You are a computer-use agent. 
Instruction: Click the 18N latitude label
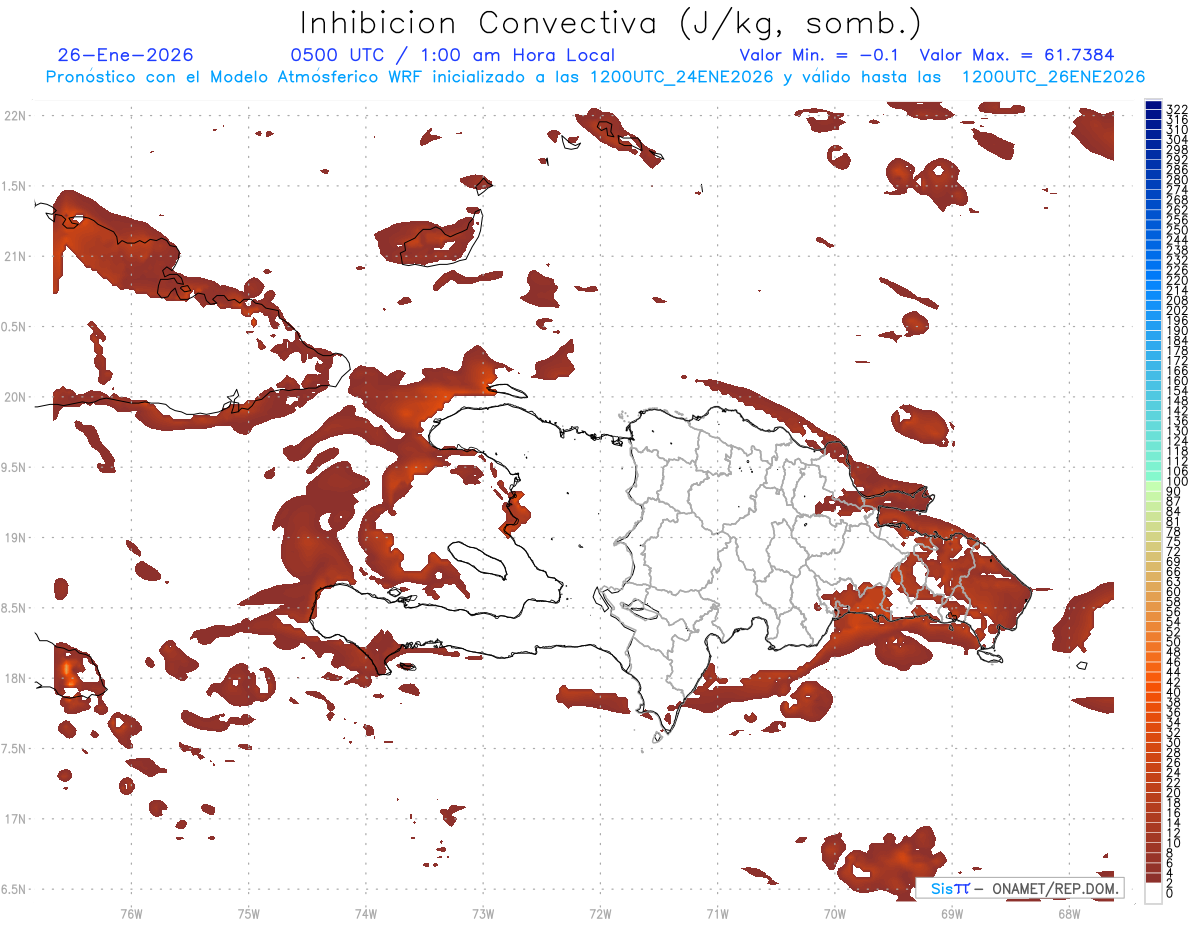[15, 678]
